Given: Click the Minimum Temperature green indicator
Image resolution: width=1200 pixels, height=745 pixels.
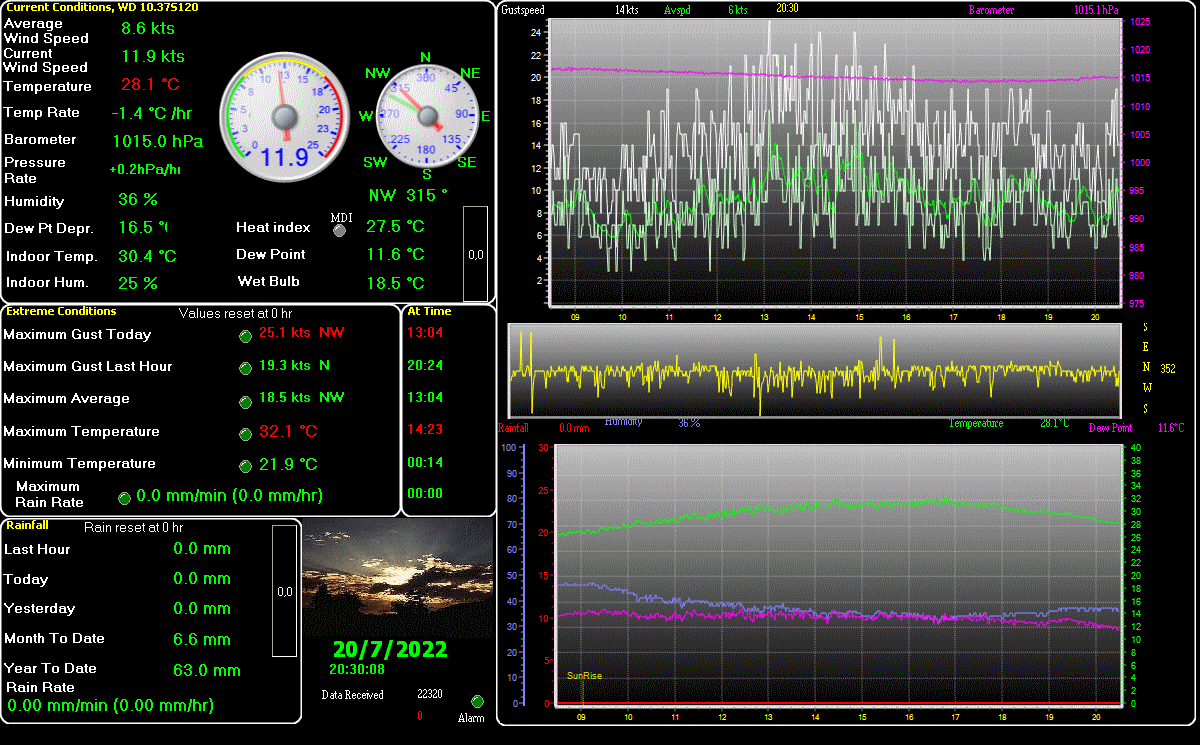Looking at the screenshot, I should point(245,466).
